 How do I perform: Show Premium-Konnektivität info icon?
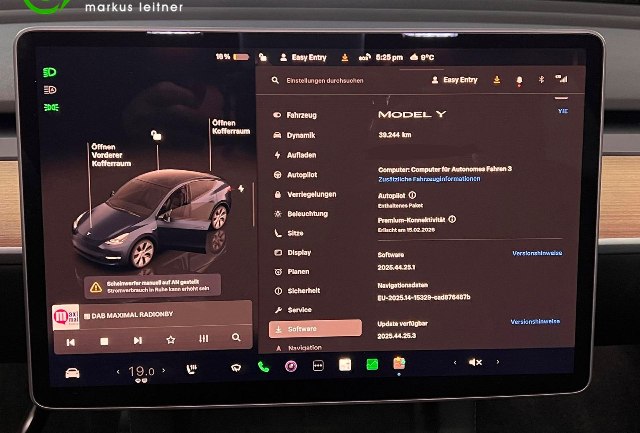pyautogui.click(x=452, y=219)
